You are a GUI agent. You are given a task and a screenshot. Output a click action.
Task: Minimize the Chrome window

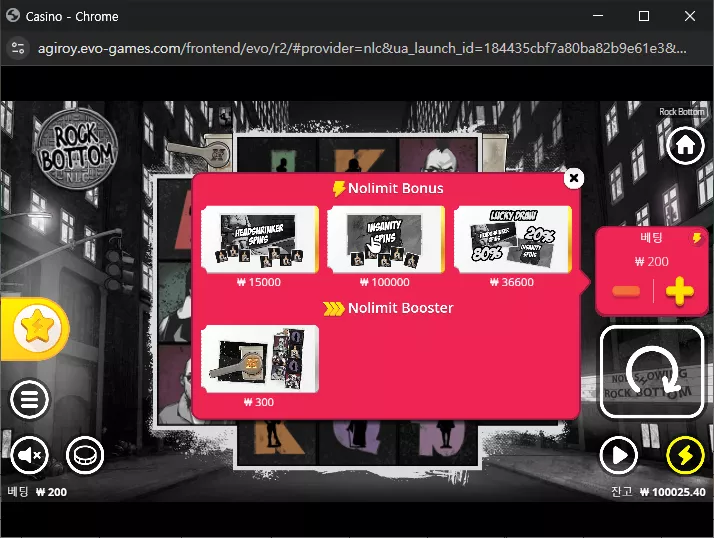pos(598,16)
